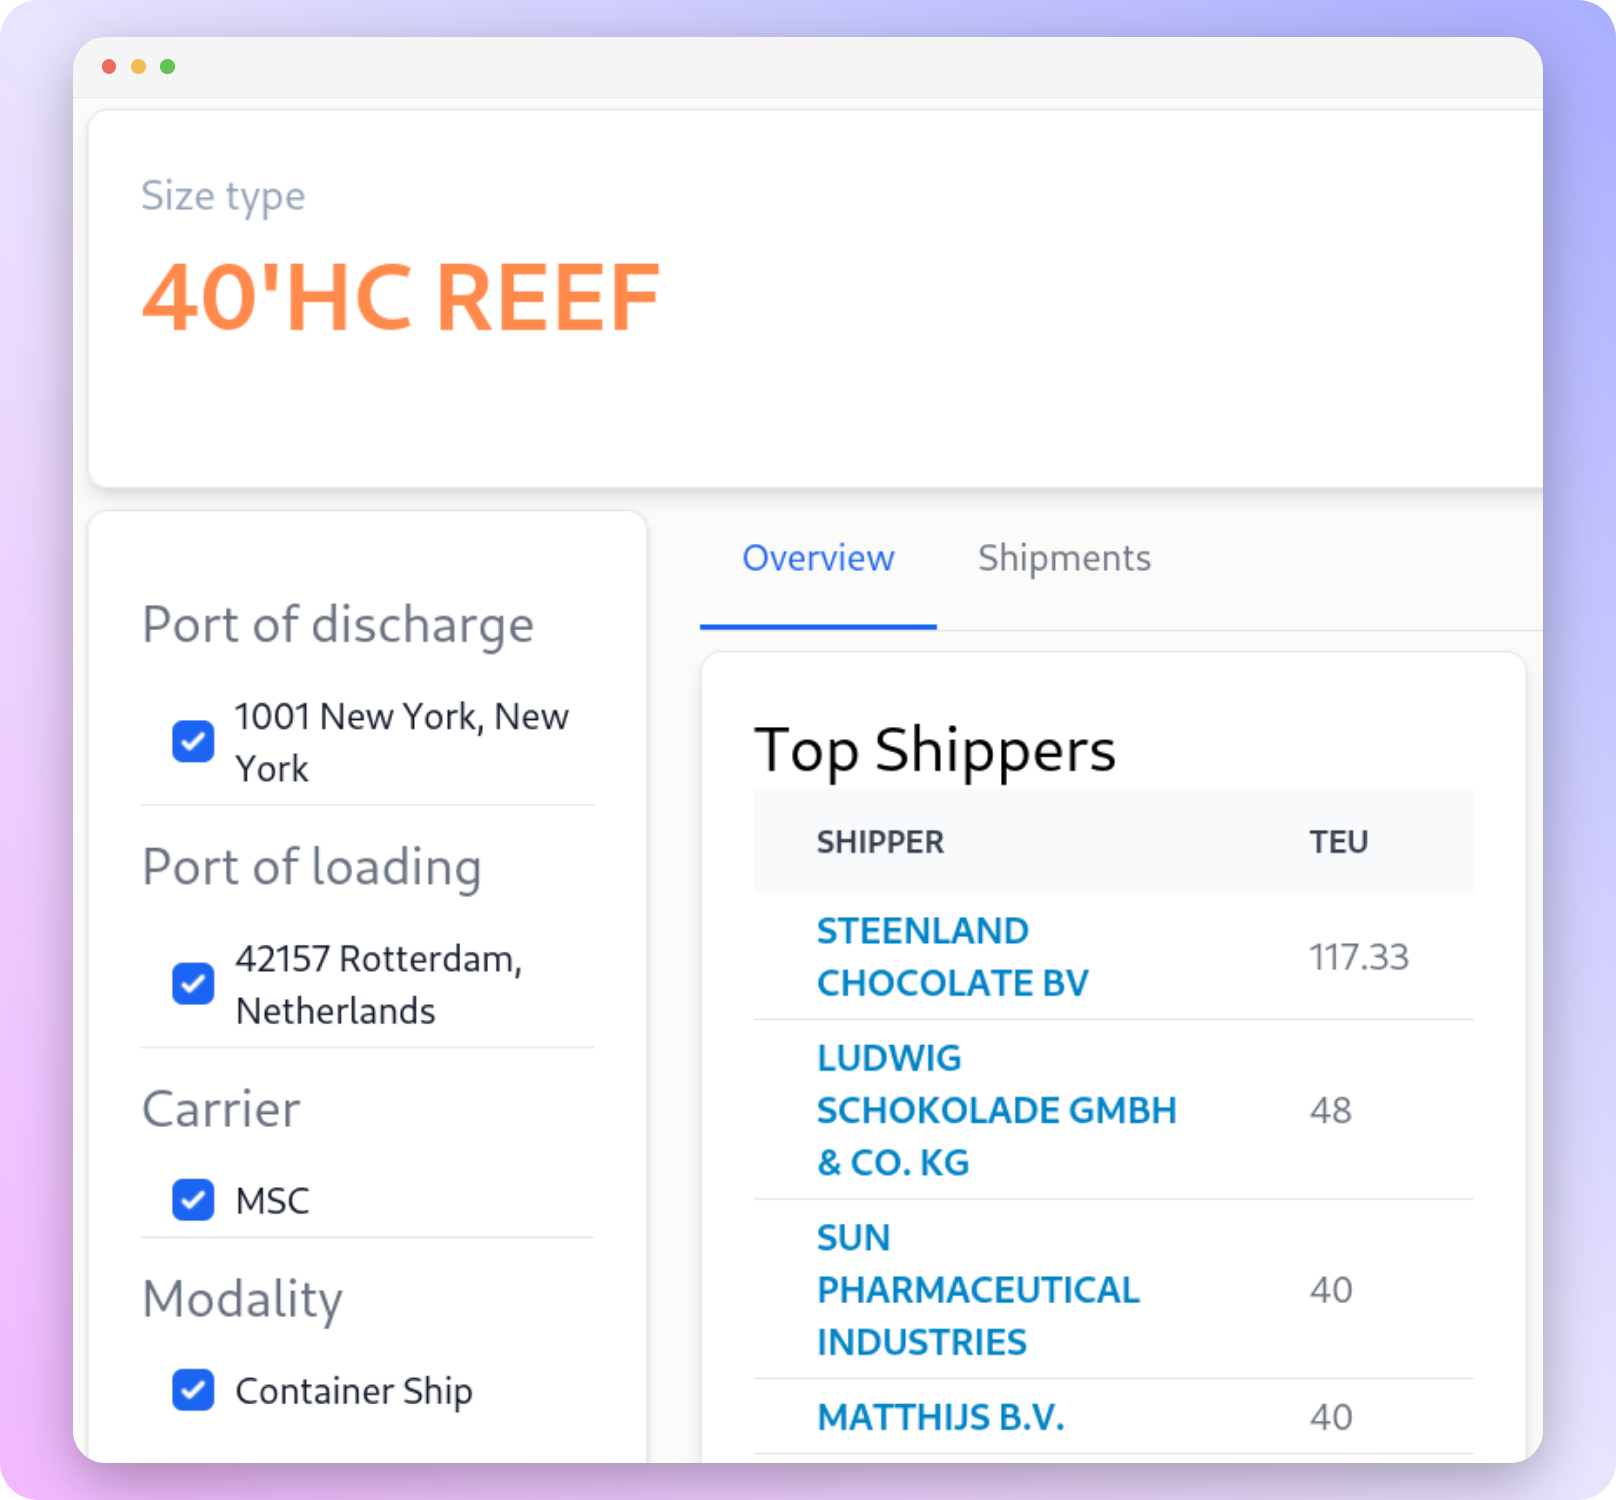Minimize the window with the yellow button

[x=138, y=66]
